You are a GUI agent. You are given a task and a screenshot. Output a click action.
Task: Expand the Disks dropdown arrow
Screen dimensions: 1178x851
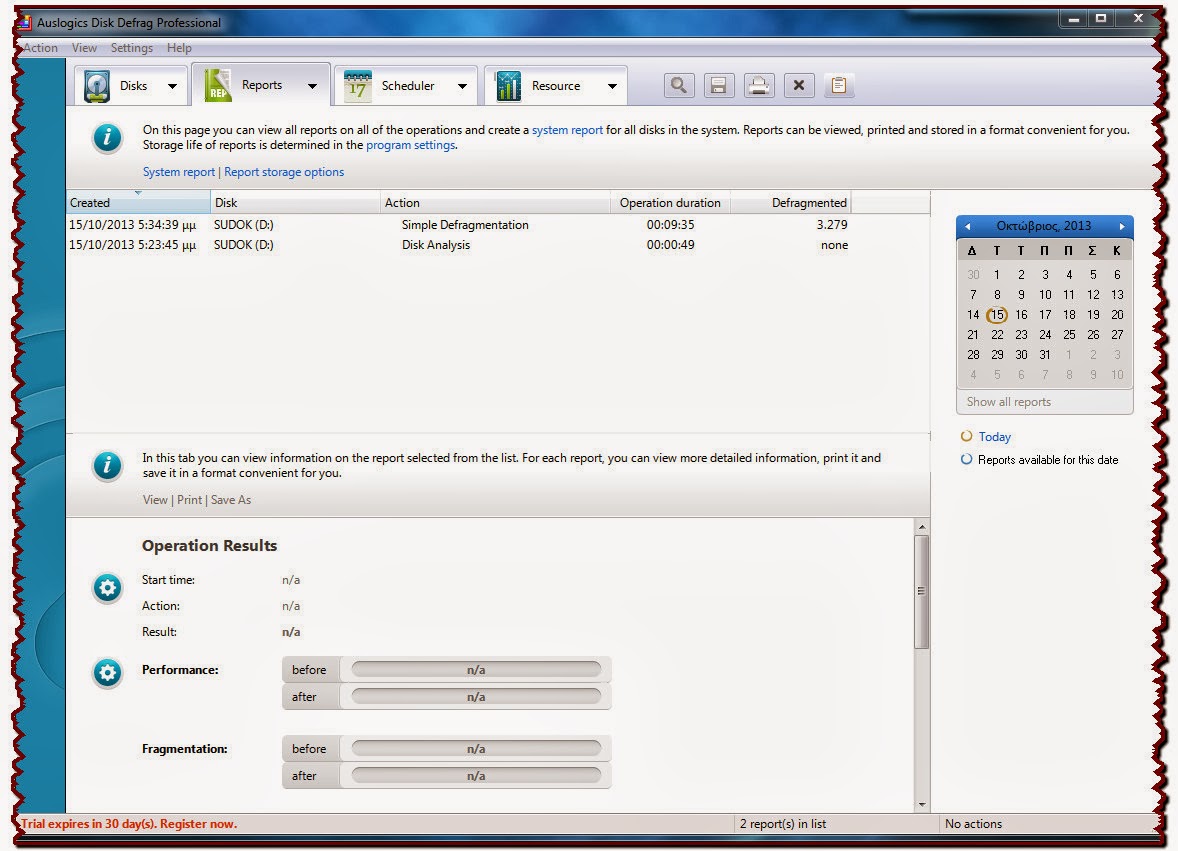pos(172,86)
